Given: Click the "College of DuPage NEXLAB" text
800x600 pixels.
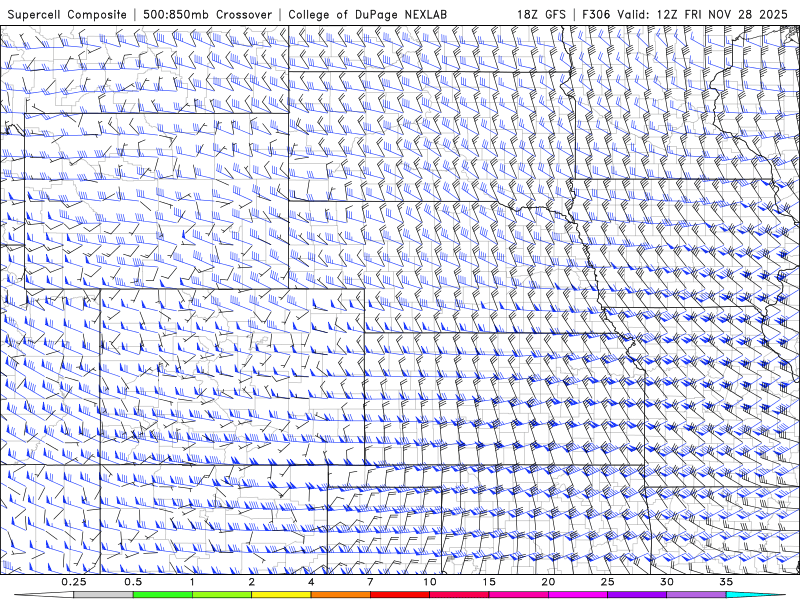Looking at the screenshot, I should (367, 15).
